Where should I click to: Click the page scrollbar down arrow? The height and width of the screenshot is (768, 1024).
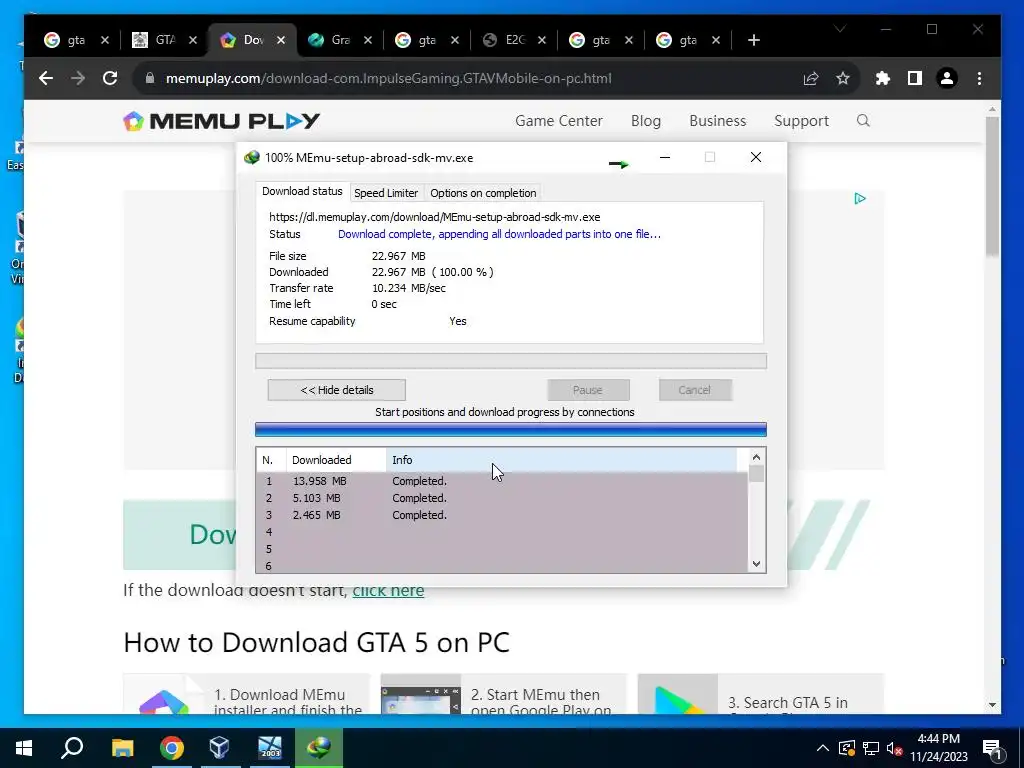tap(993, 705)
